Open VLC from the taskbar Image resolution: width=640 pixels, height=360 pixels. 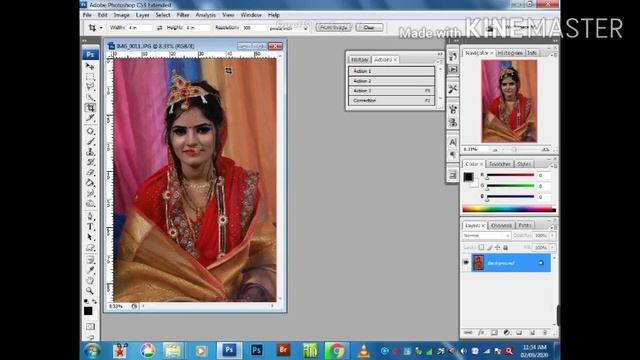(363, 351)
